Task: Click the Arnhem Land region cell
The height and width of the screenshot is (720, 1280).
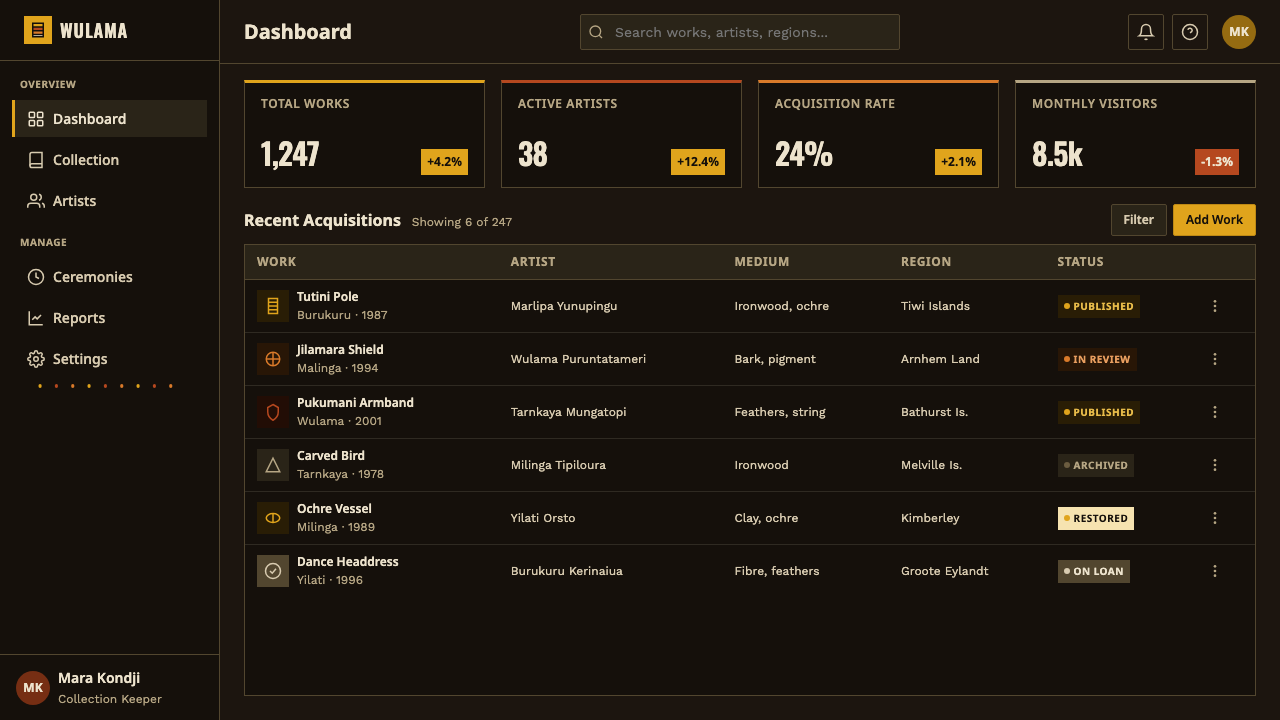Action: [940, 359]
